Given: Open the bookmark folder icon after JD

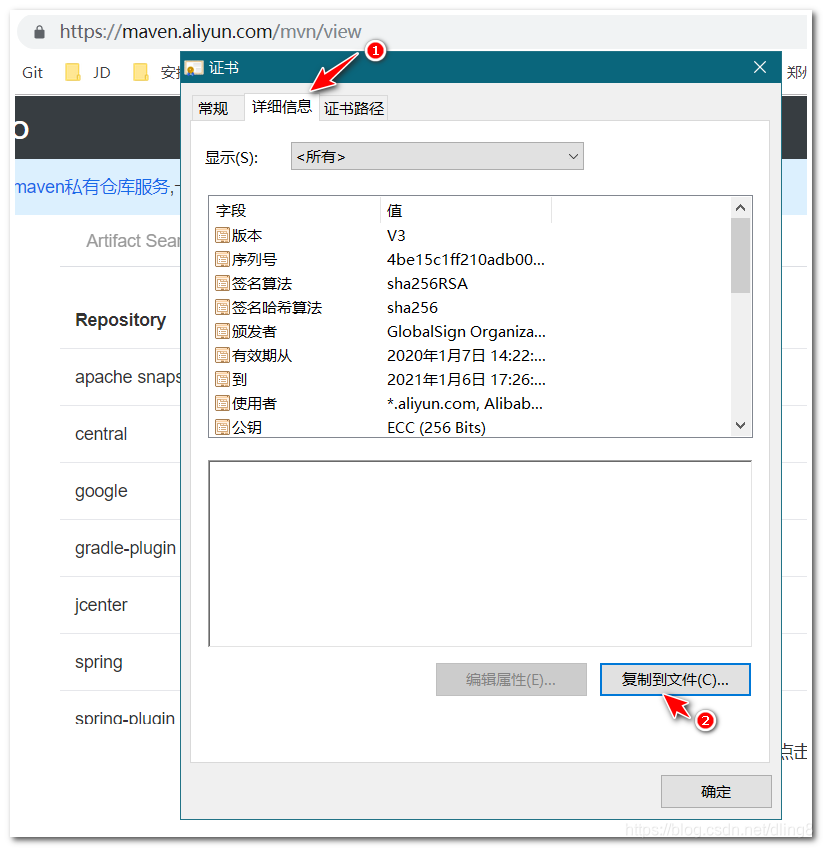Looking at the screenshot, I should point(141,72).
